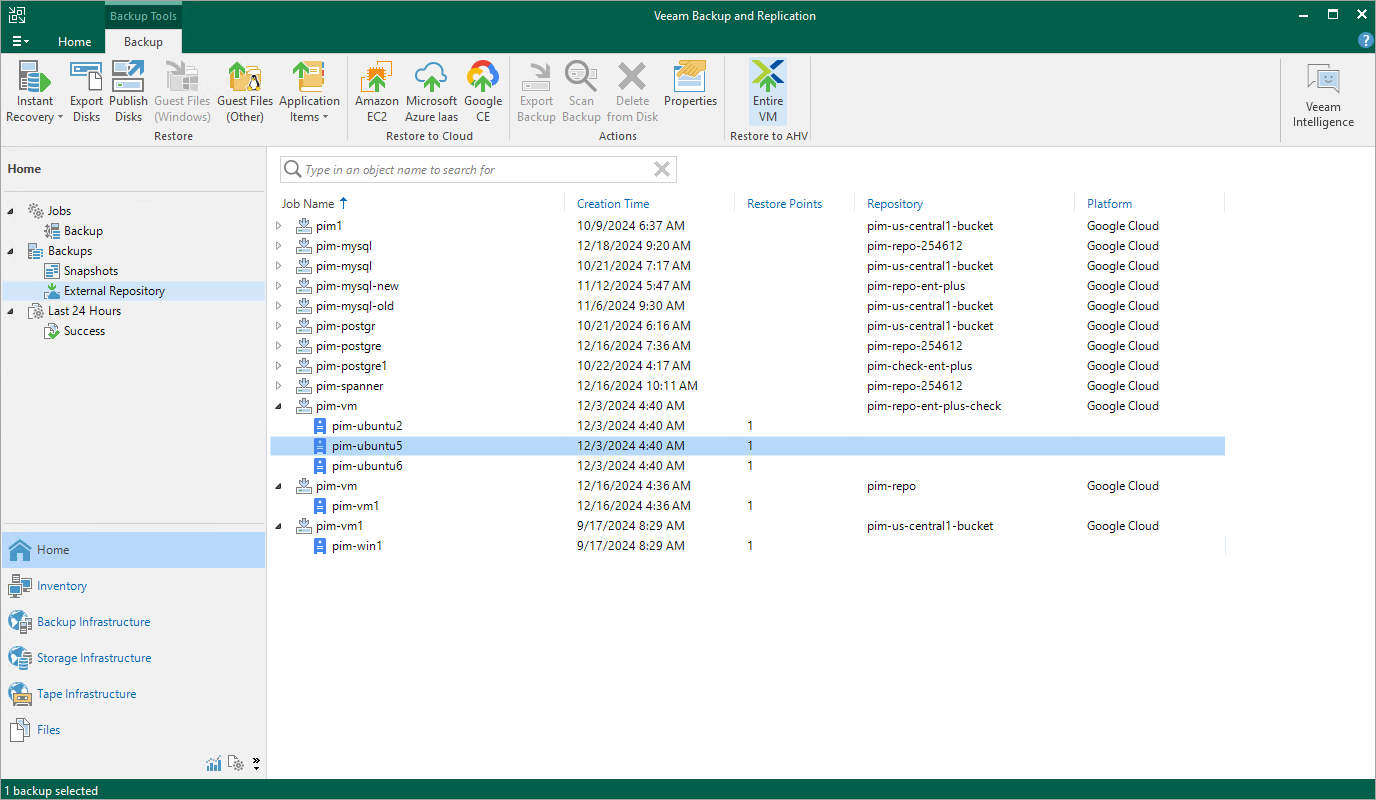This screenshot has height=800, width=1376.
Task: Expand the pim-spanner job row
Action: coord(279,386)
